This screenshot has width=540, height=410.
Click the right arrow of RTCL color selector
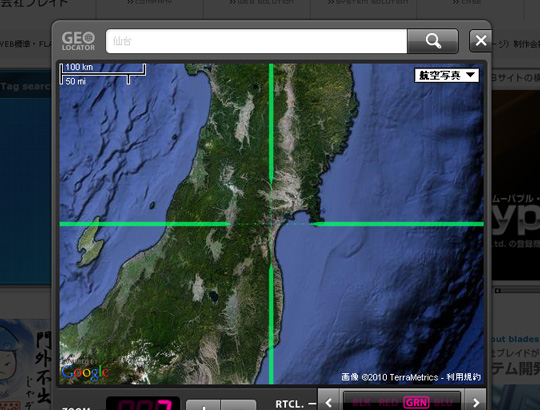(476, 402)
